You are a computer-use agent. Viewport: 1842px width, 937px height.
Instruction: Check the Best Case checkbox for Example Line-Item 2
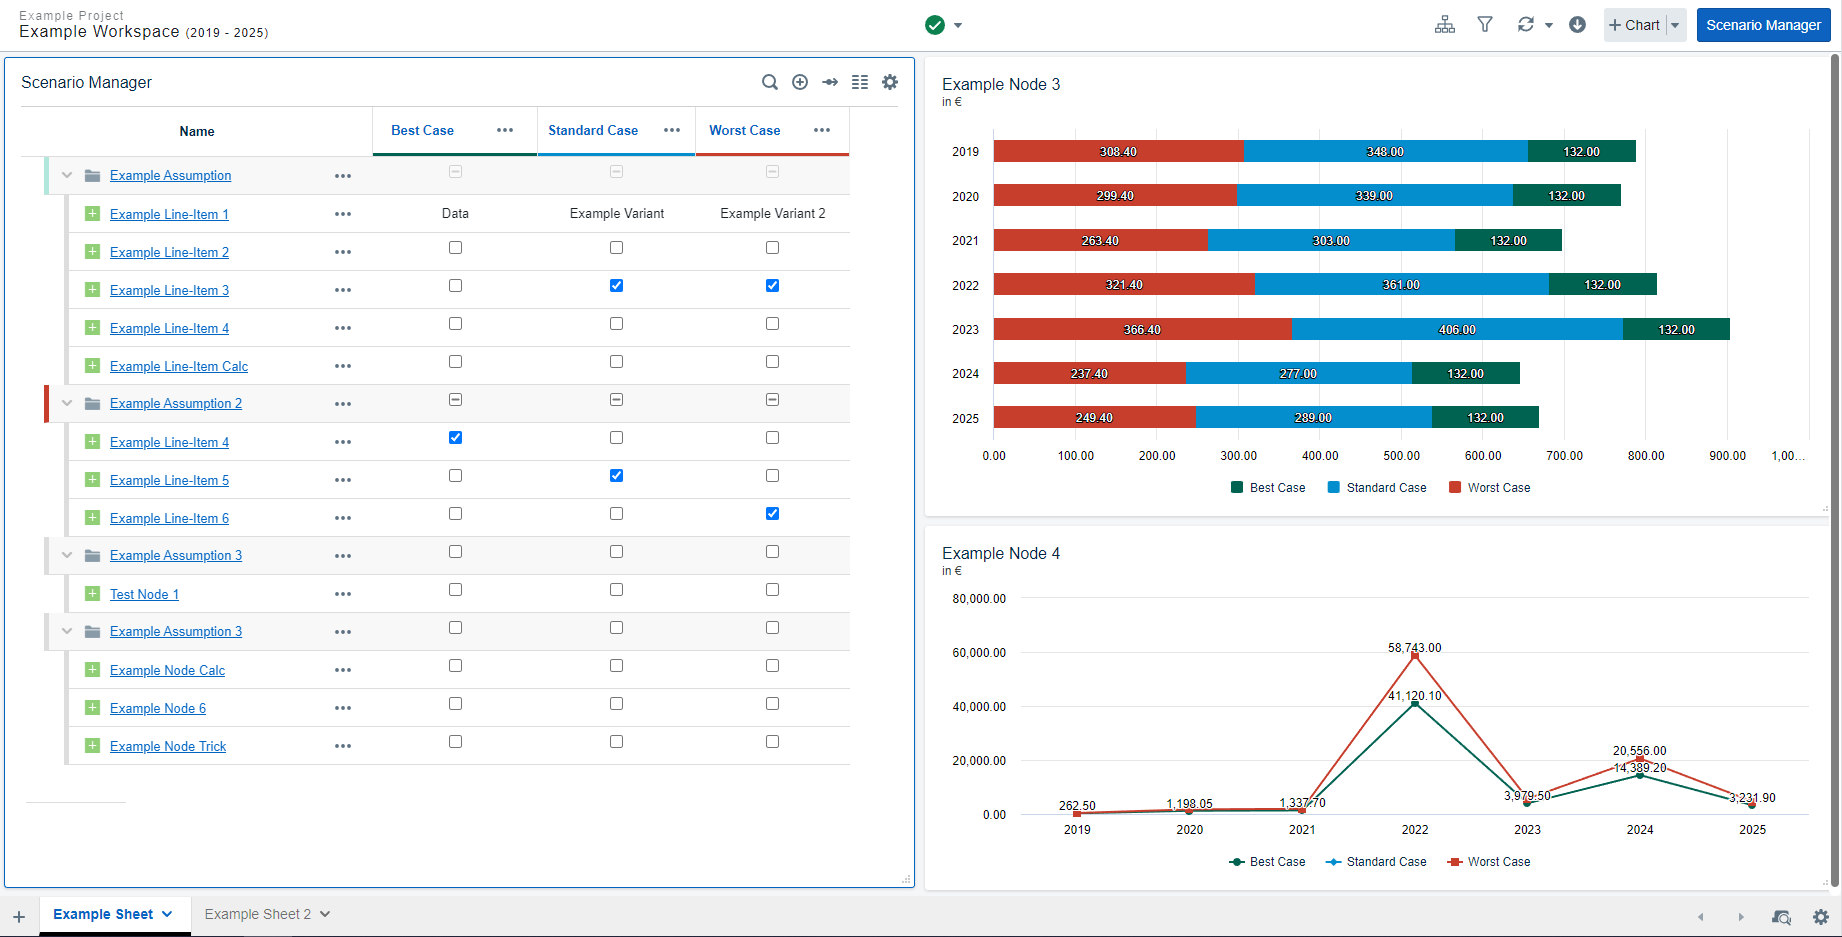coord(455,247)
